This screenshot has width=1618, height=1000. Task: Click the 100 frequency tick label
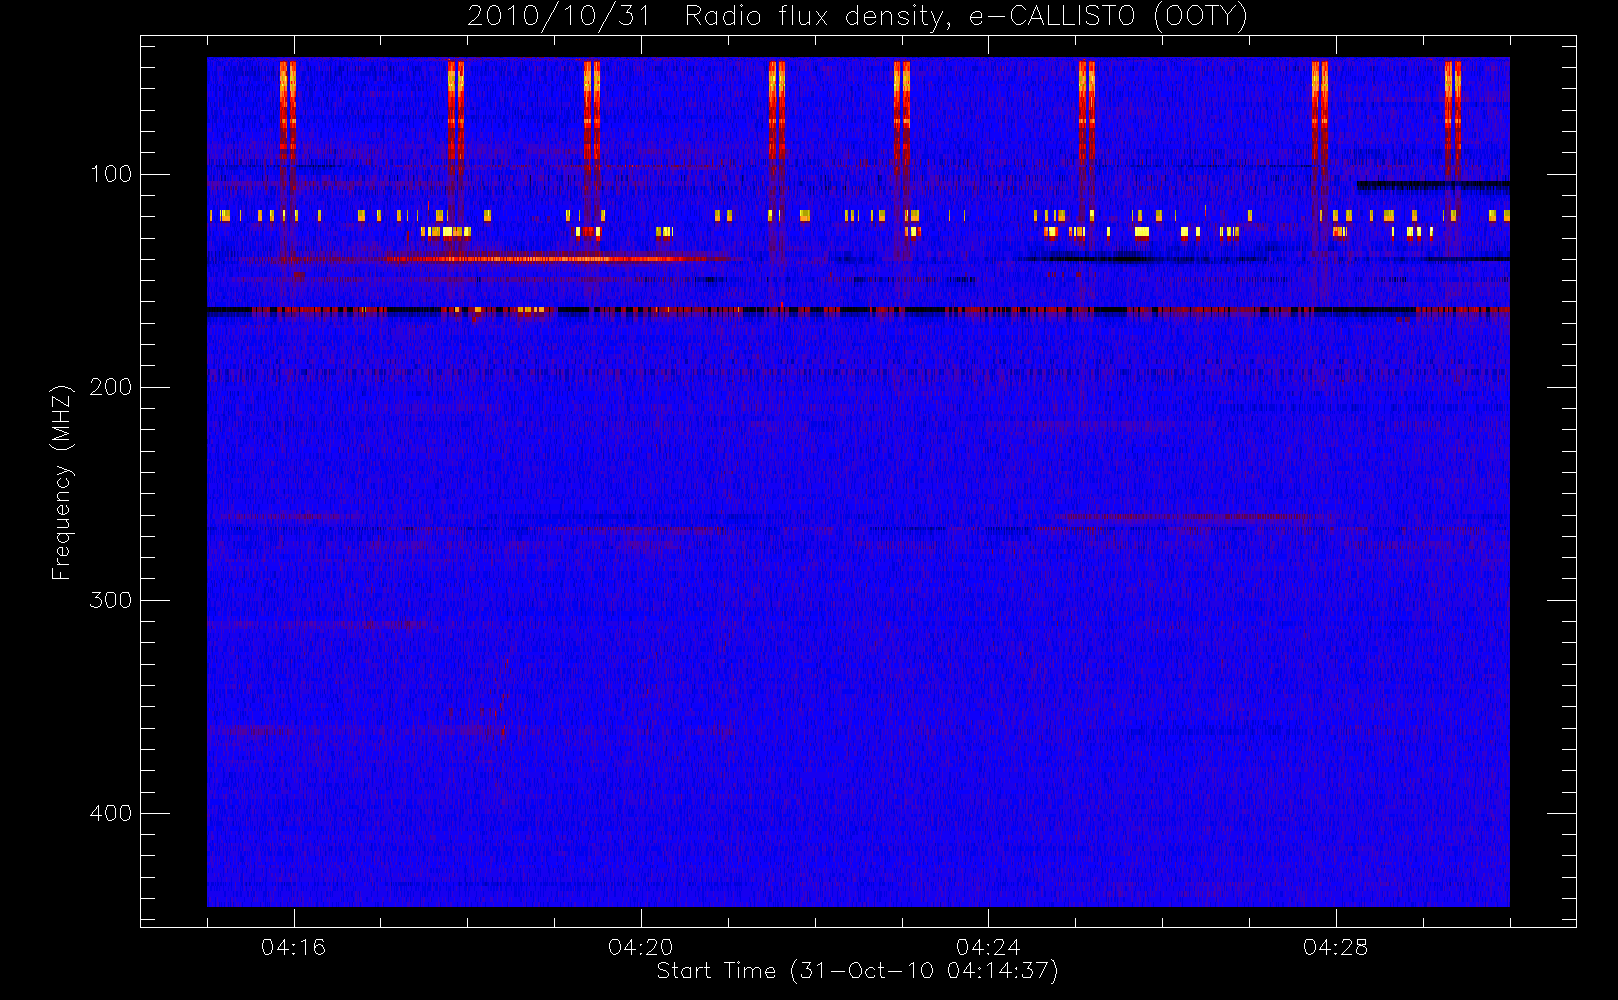[x=111, y=174]
